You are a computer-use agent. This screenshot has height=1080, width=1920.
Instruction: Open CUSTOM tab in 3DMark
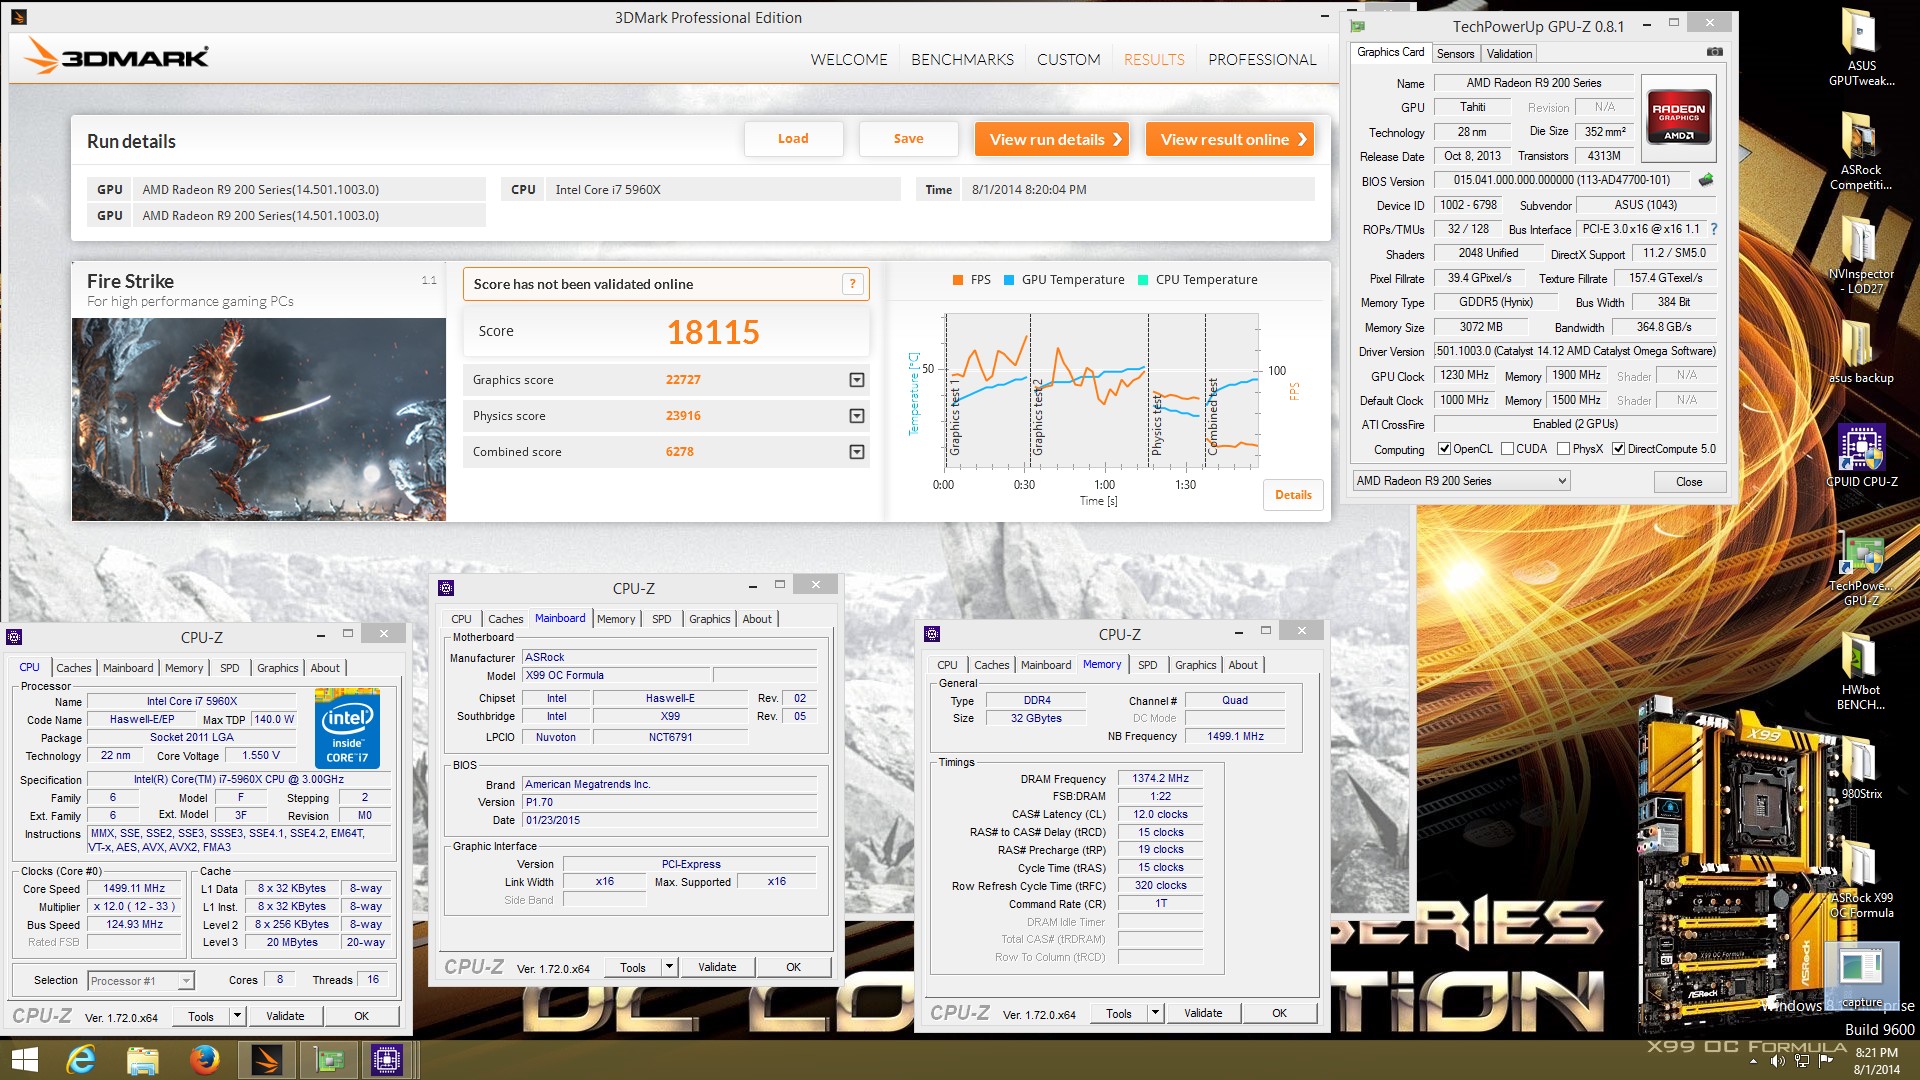point(1068,60)
